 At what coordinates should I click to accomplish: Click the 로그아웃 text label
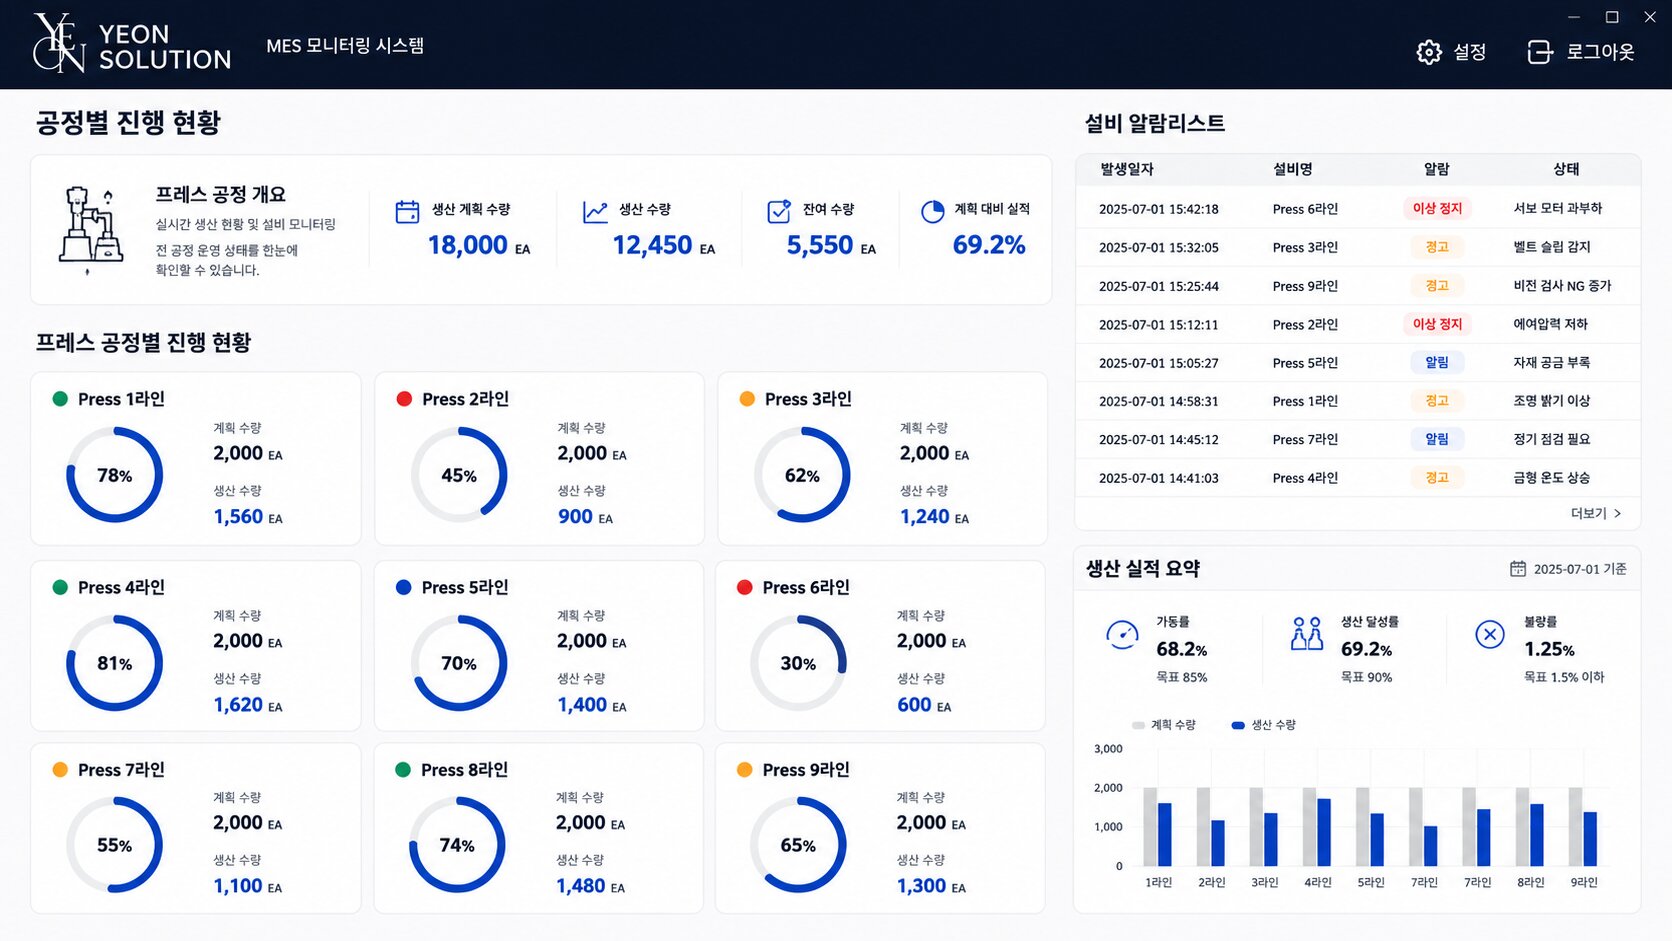(x=1600, y=52)
